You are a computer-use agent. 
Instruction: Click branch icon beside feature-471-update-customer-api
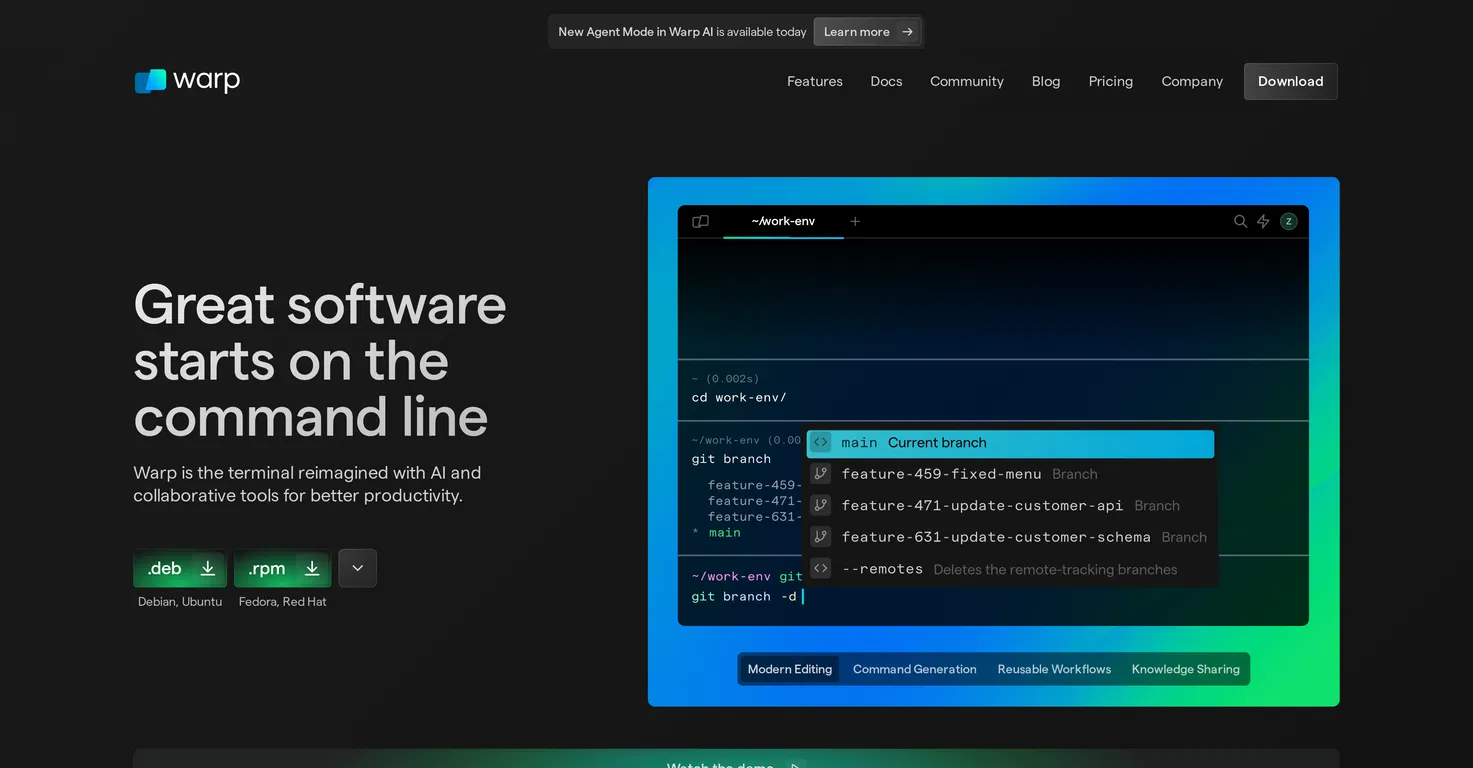tap(821, 505)
